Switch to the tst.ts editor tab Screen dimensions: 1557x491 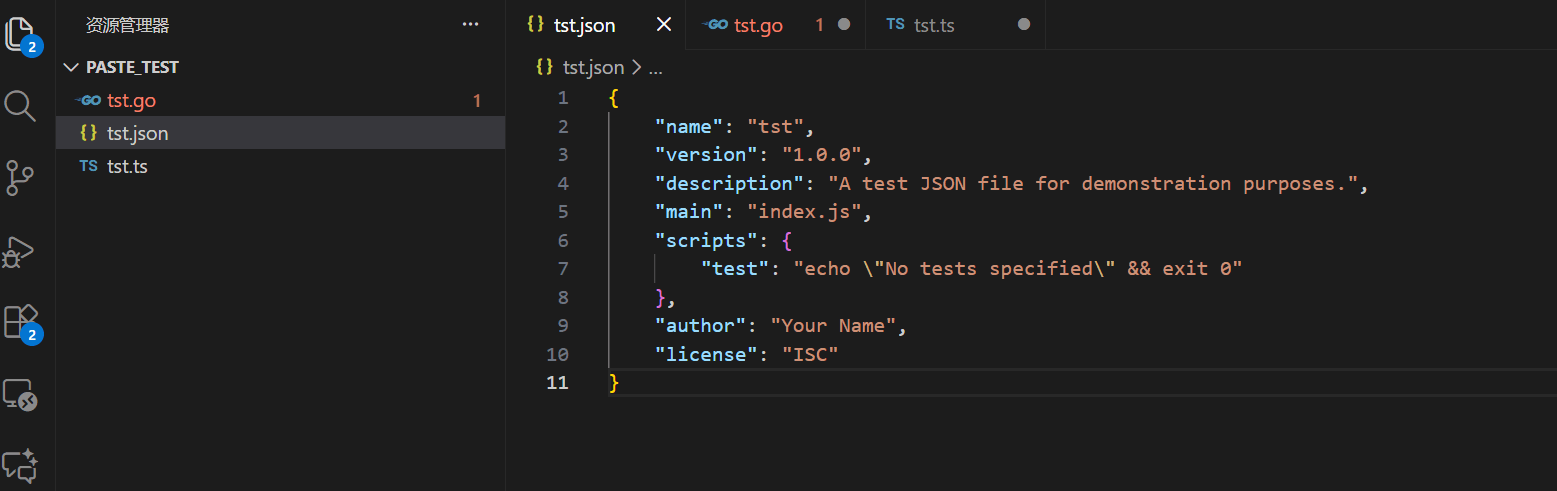(956, 25)
